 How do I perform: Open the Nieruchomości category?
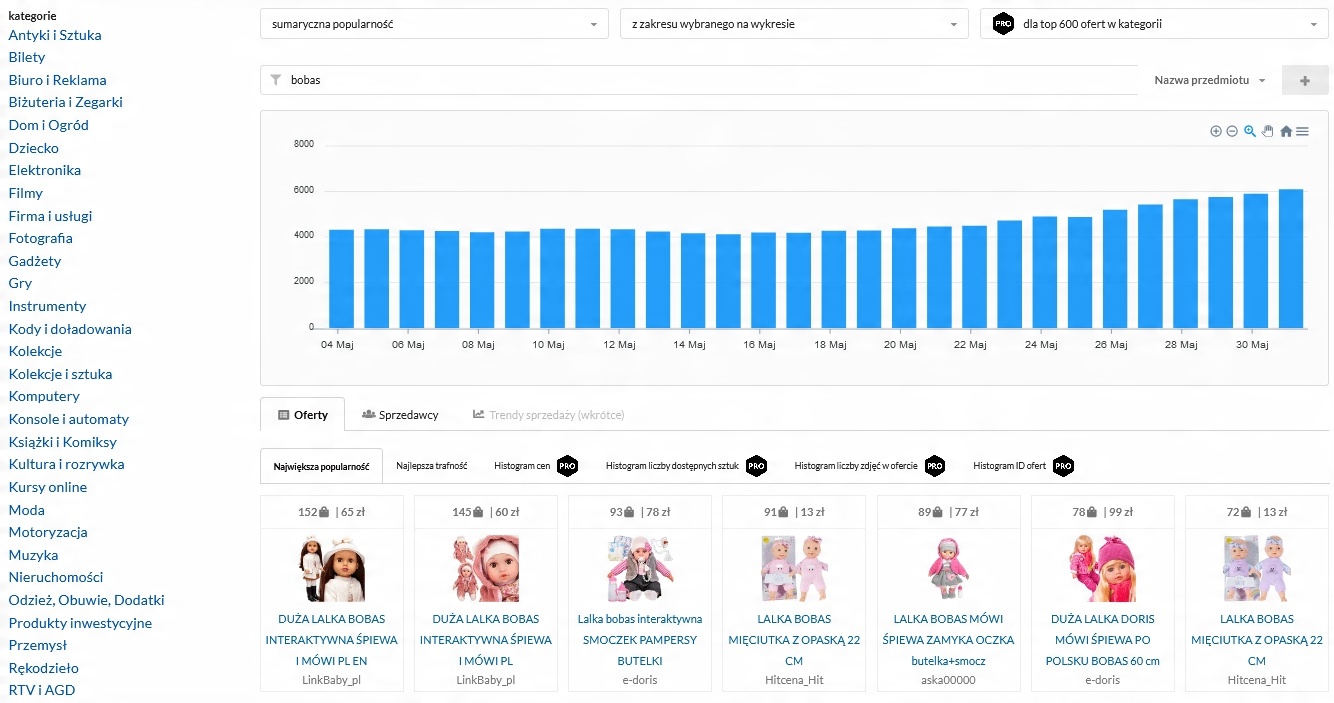(56, 577)
